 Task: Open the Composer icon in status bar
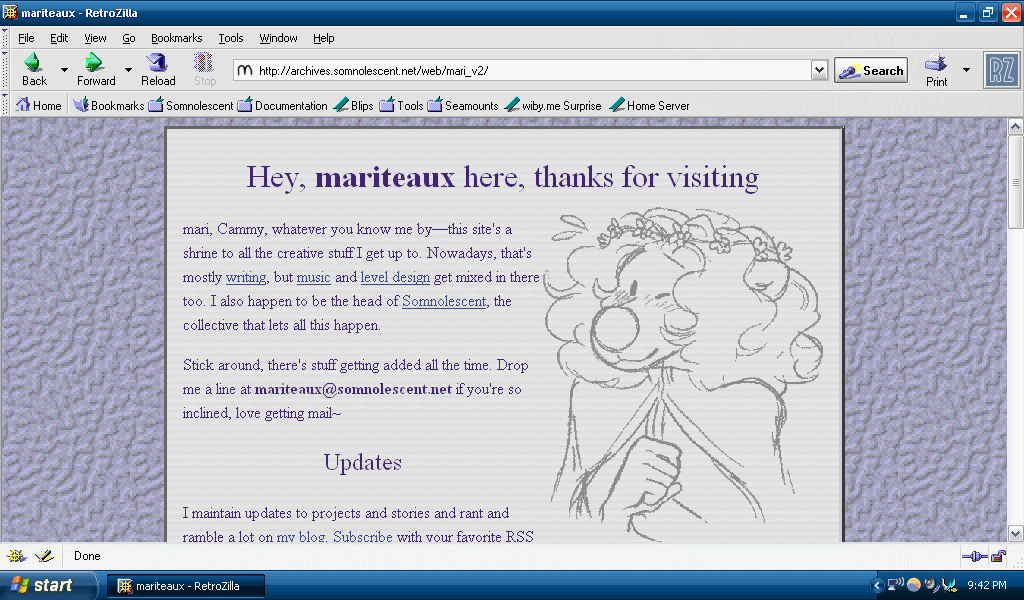coord(44,556)
